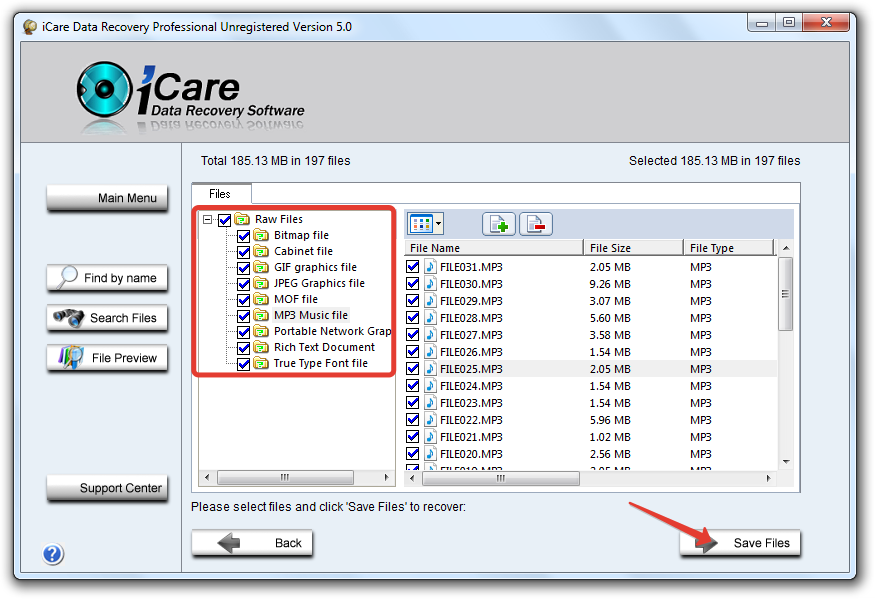
Task: Click the Raw Files root folder icon
Action: coord(242,219)
